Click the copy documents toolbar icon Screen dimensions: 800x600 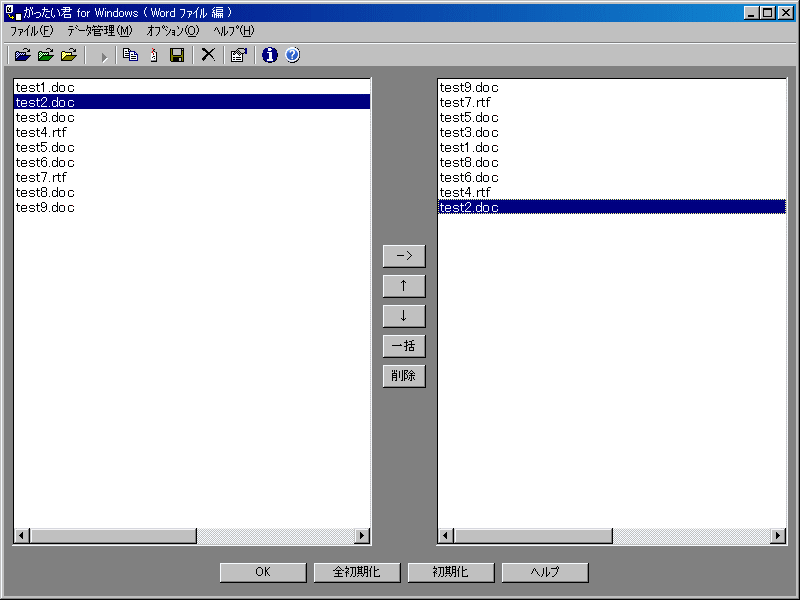[x=131, y=55]
